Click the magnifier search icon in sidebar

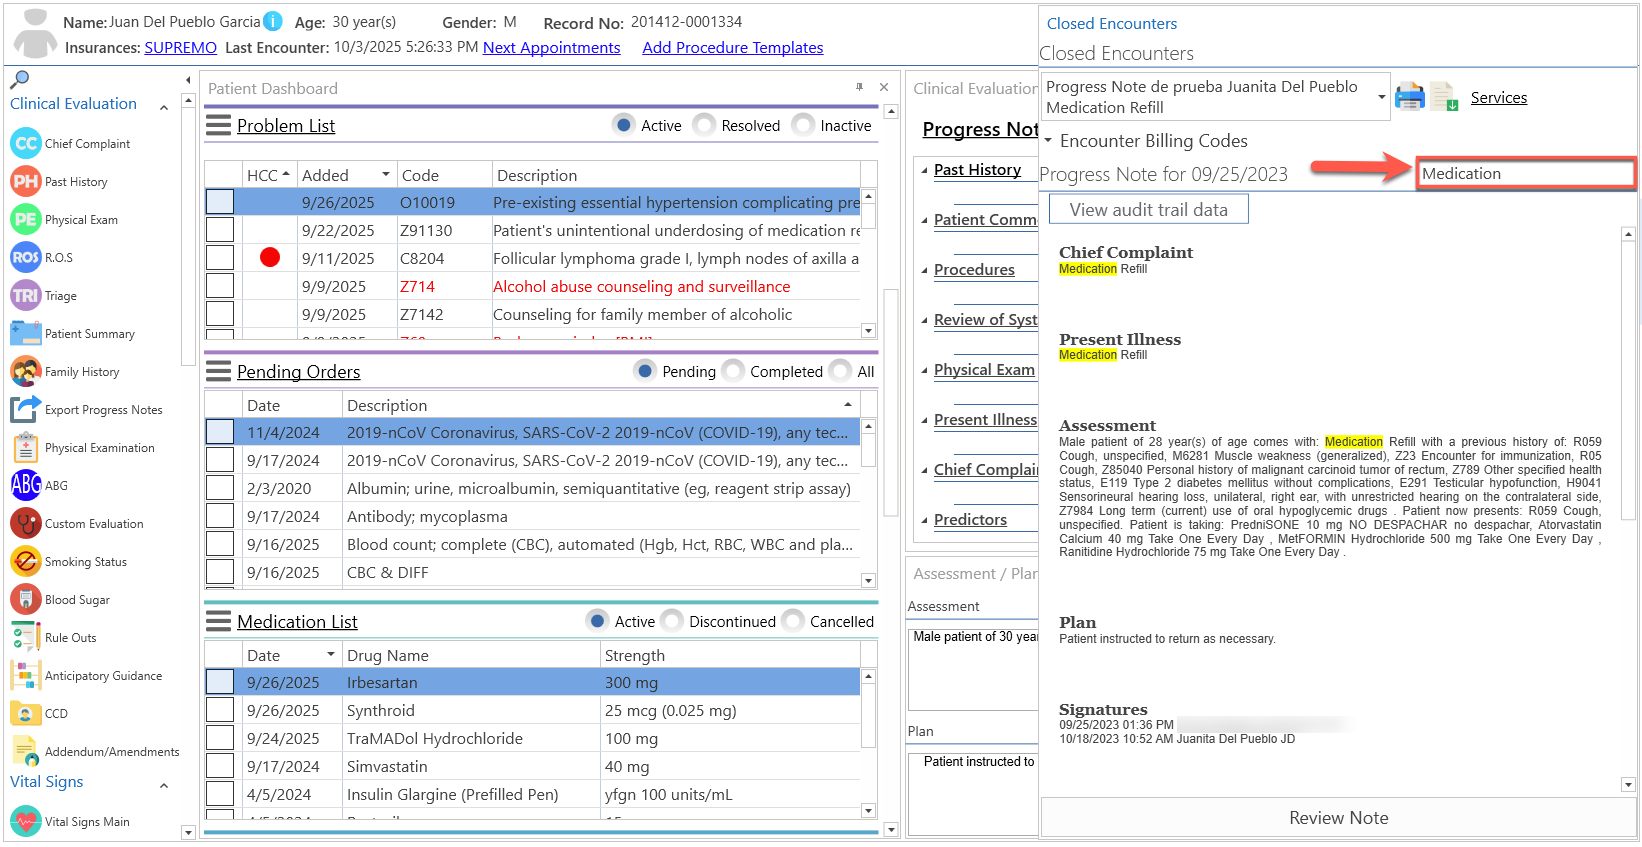click(x=19, y=79)
